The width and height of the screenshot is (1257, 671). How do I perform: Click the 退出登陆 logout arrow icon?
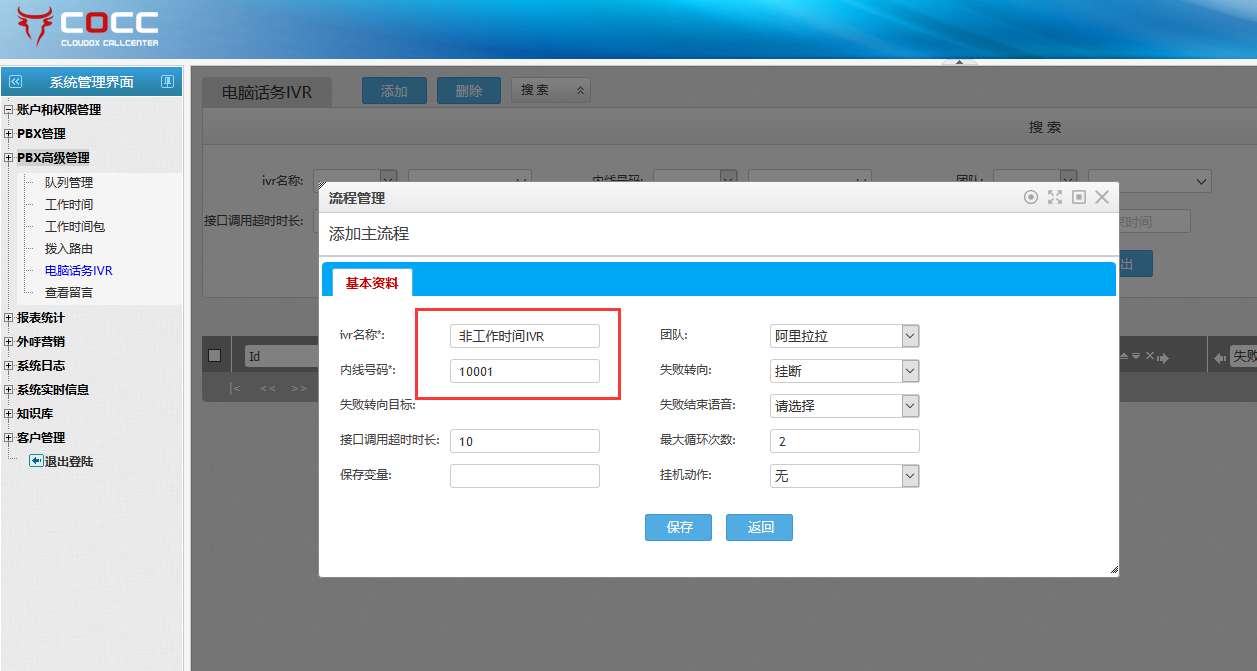pos(36,461)
